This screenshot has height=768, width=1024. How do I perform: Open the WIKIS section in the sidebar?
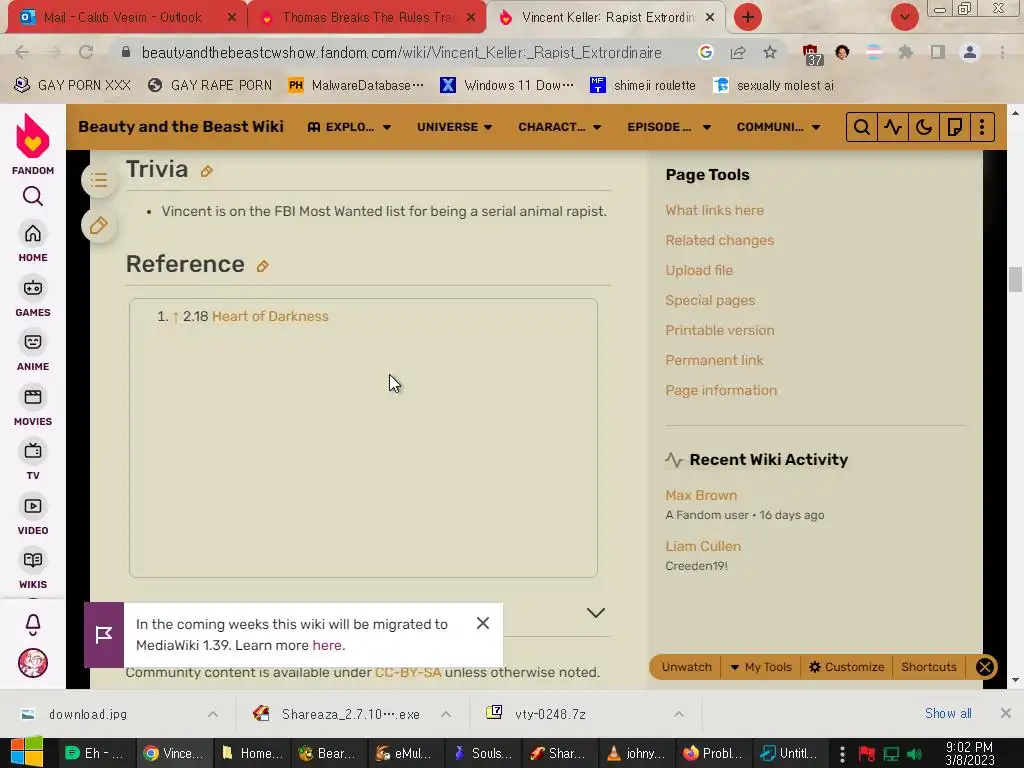tap(33, 570)
